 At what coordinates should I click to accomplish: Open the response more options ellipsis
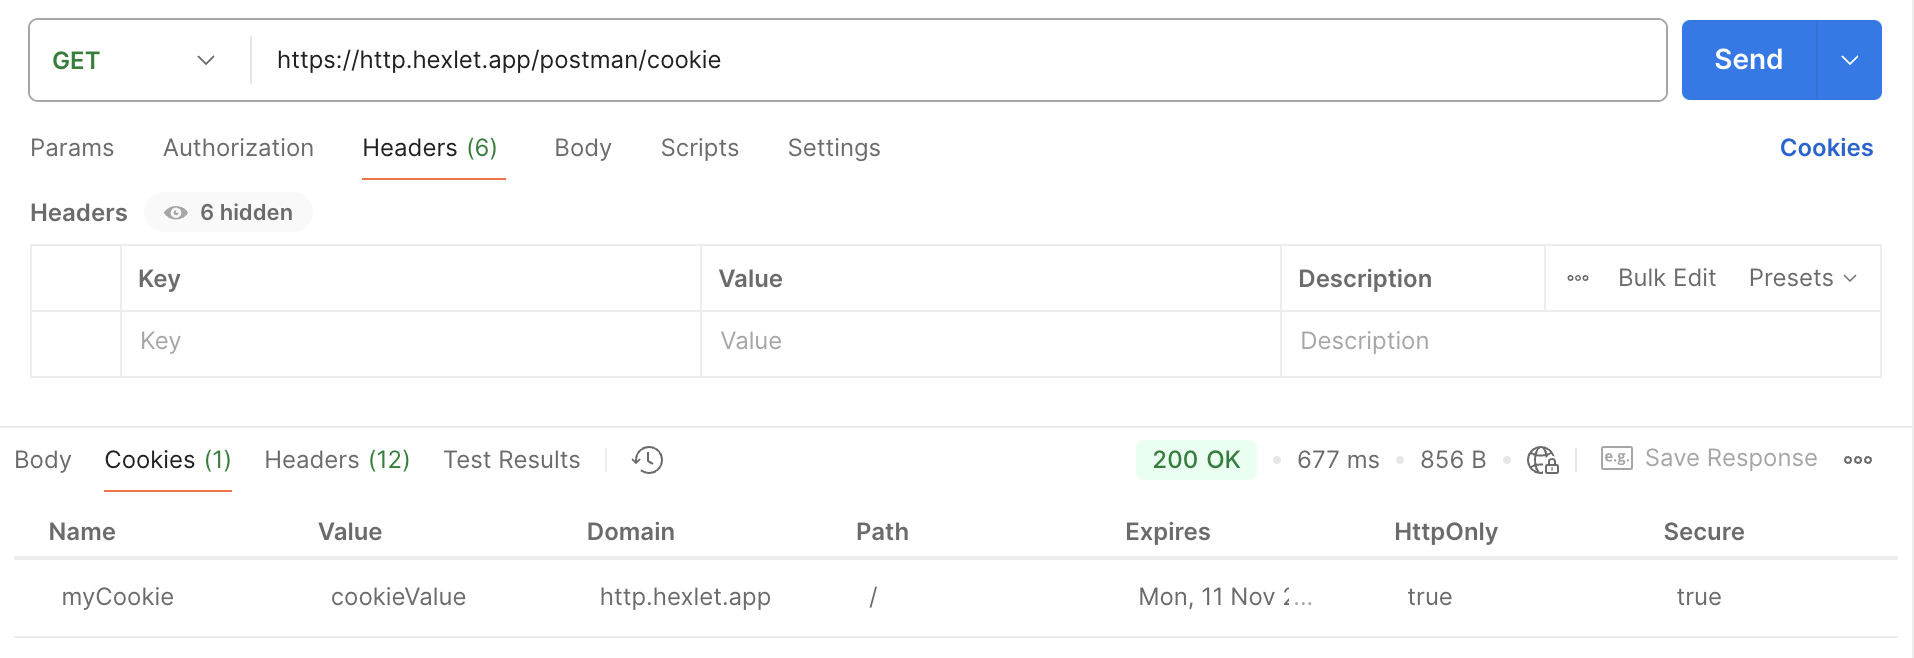click(1857, 460)
